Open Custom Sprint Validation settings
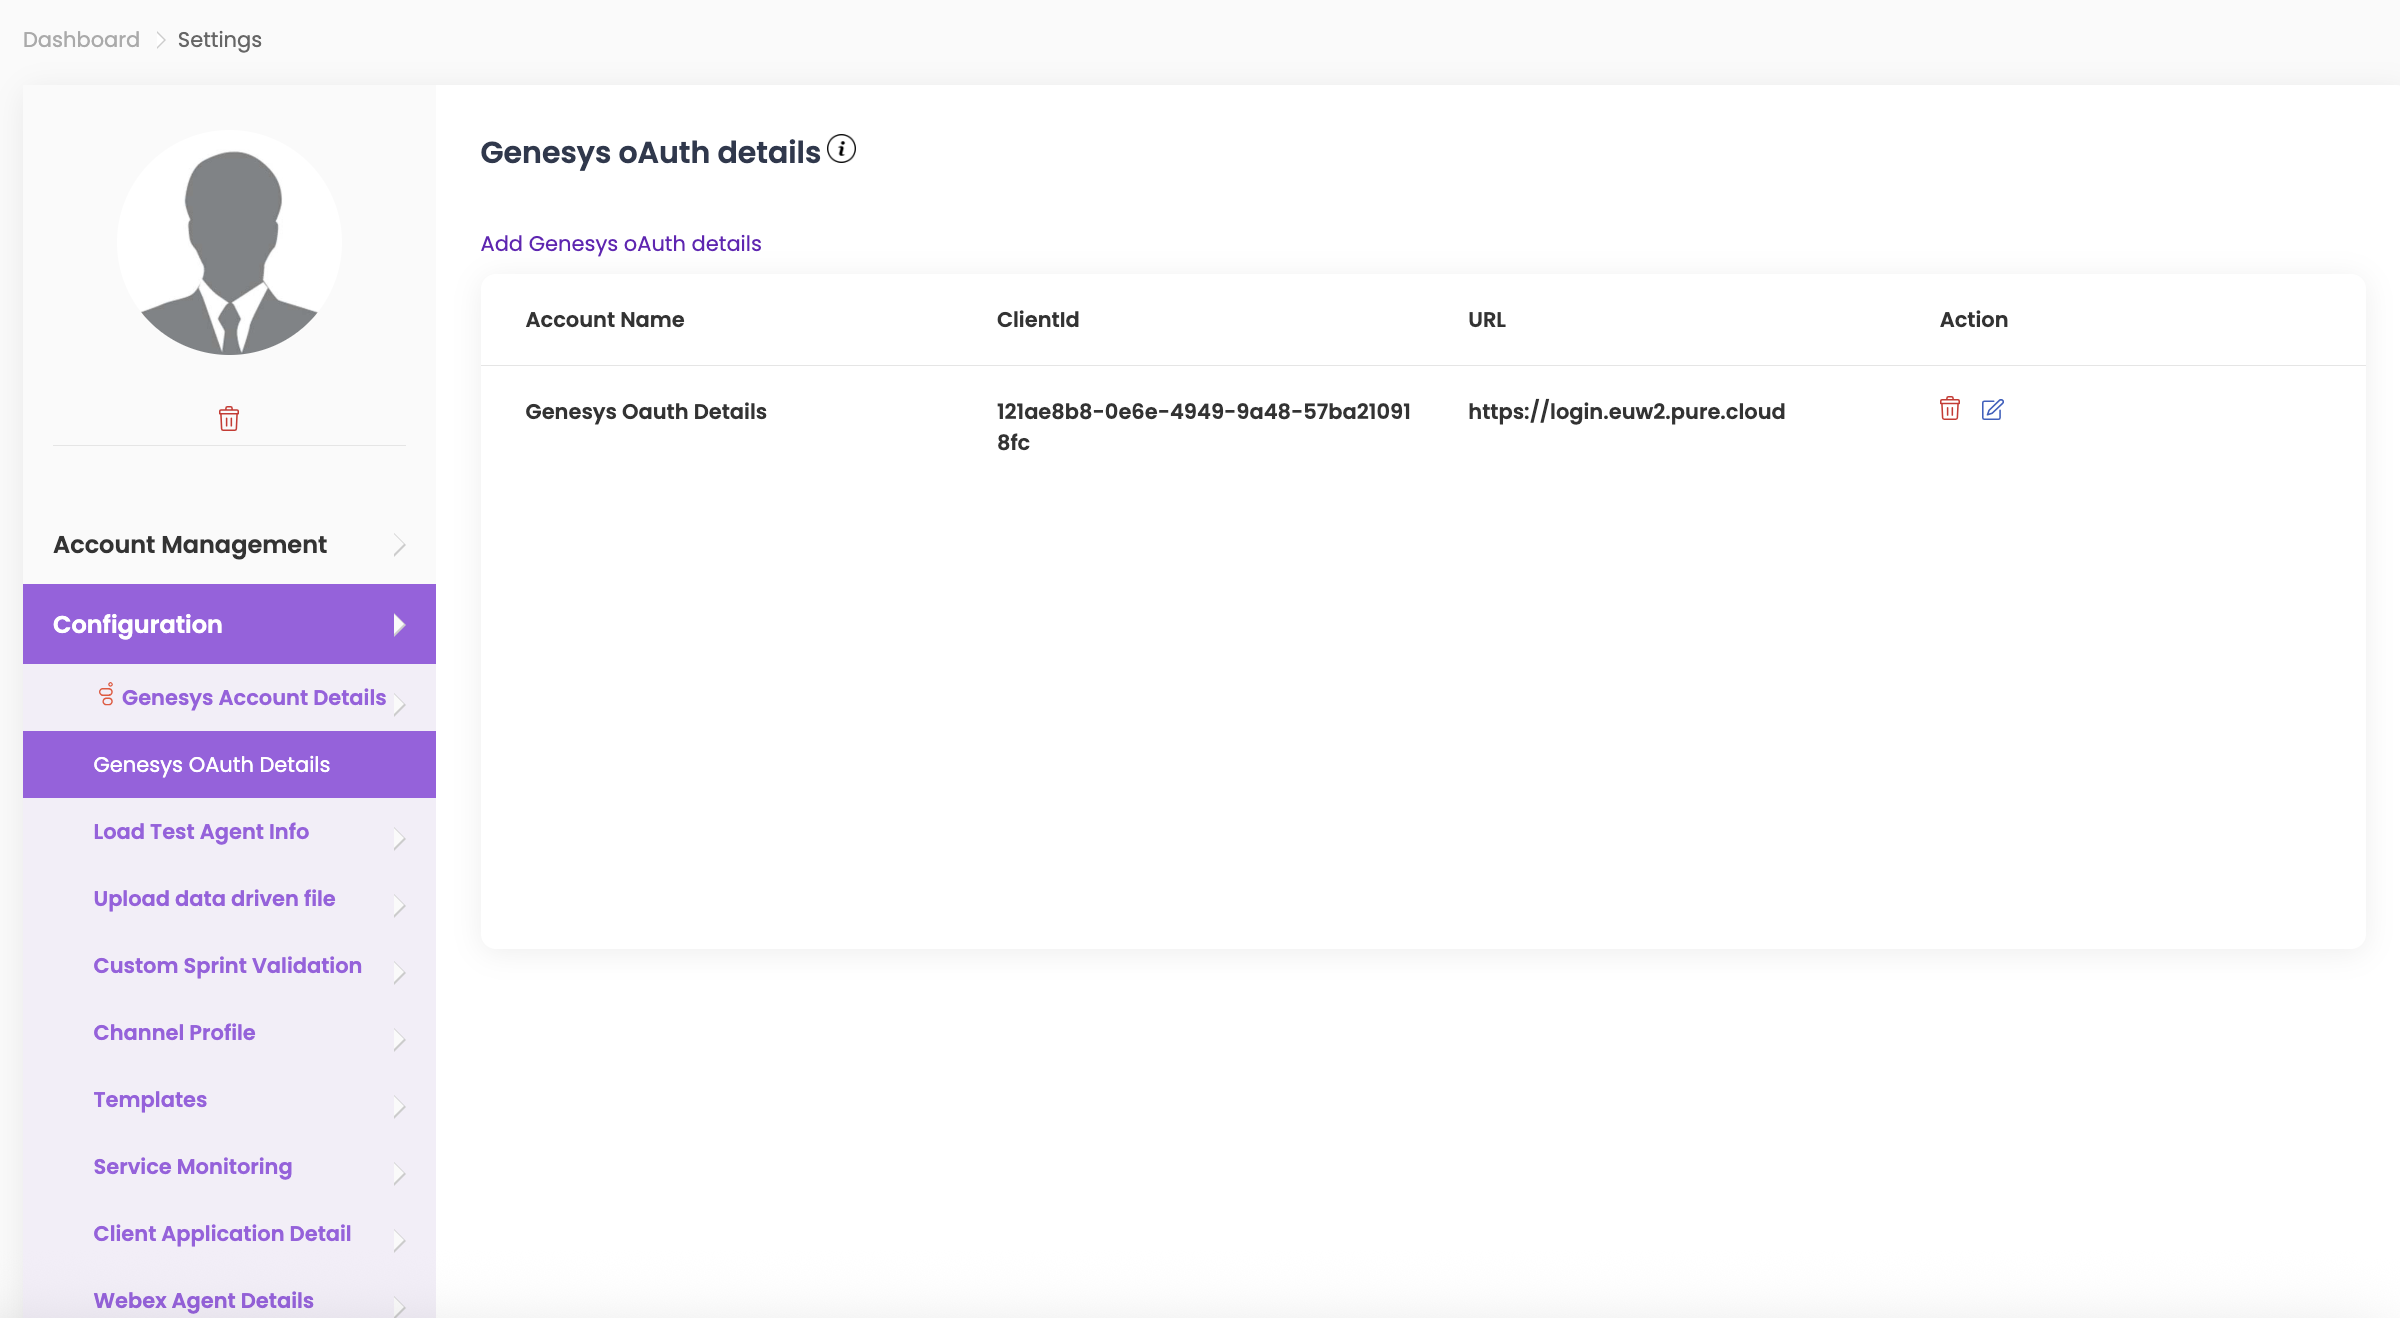This screenshot has width=2400, height=1318. coord(227,965)
